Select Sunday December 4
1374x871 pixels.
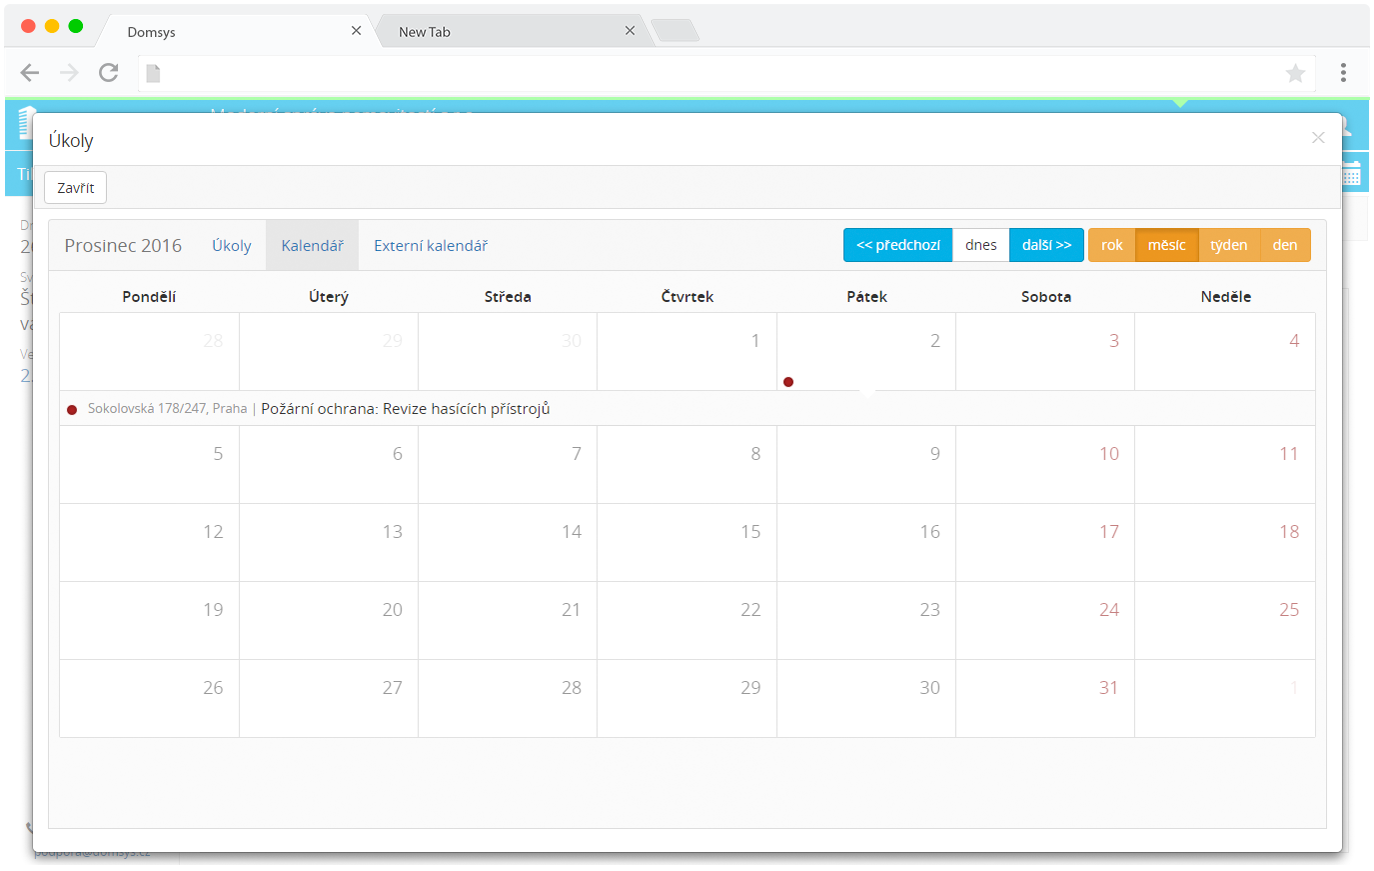coord(1225,351)
